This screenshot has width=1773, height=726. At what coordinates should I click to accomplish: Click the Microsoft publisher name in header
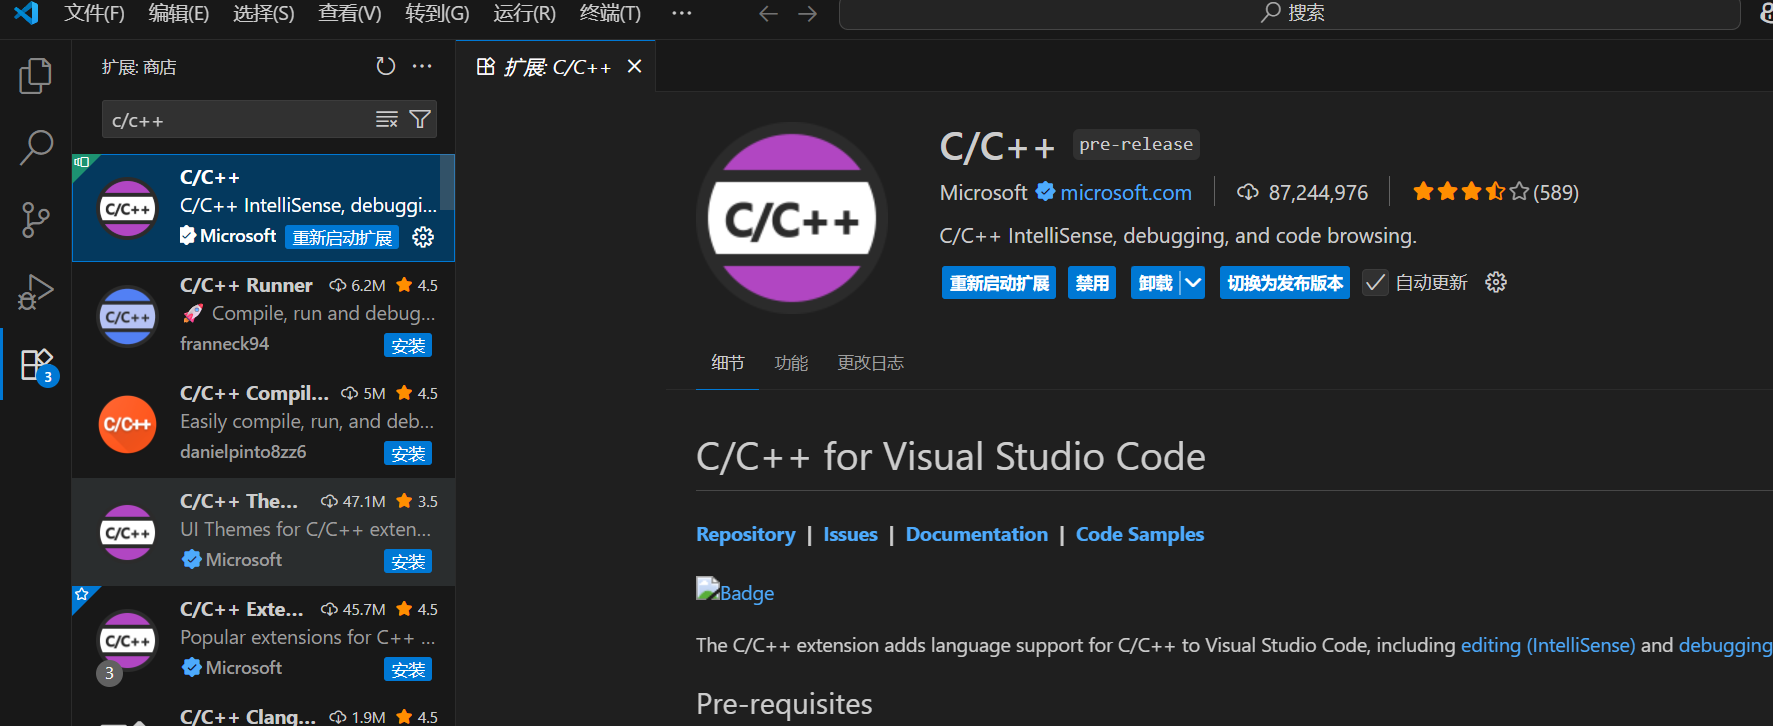[983, 192]
